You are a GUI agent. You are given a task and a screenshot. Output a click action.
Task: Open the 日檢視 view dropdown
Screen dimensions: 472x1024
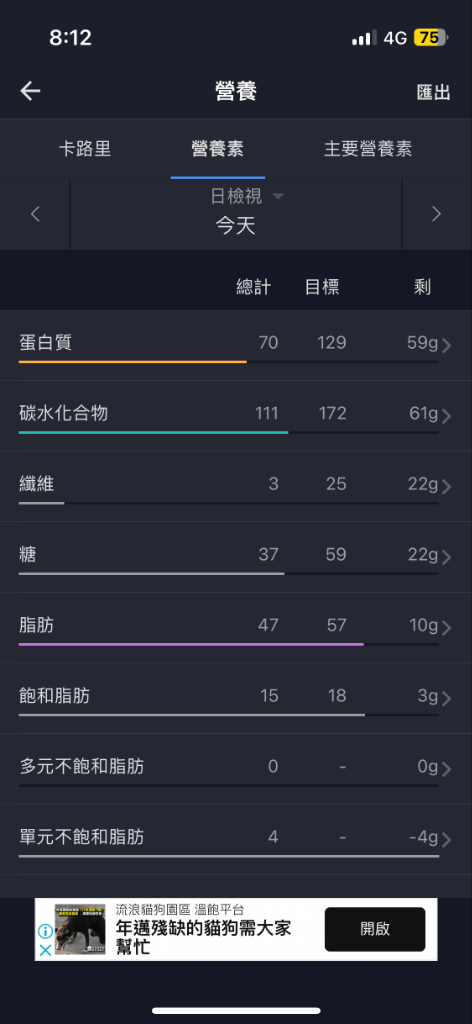[247, 196]
